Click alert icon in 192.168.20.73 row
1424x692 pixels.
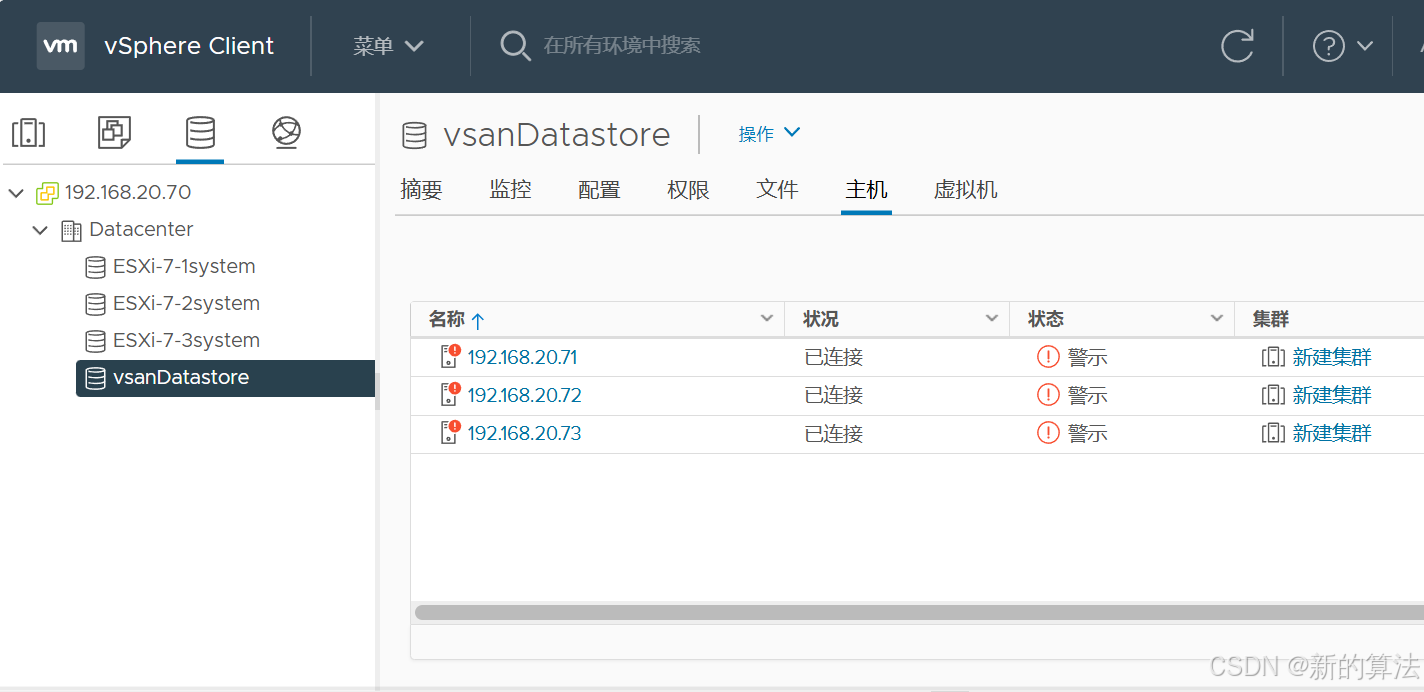1048,433
